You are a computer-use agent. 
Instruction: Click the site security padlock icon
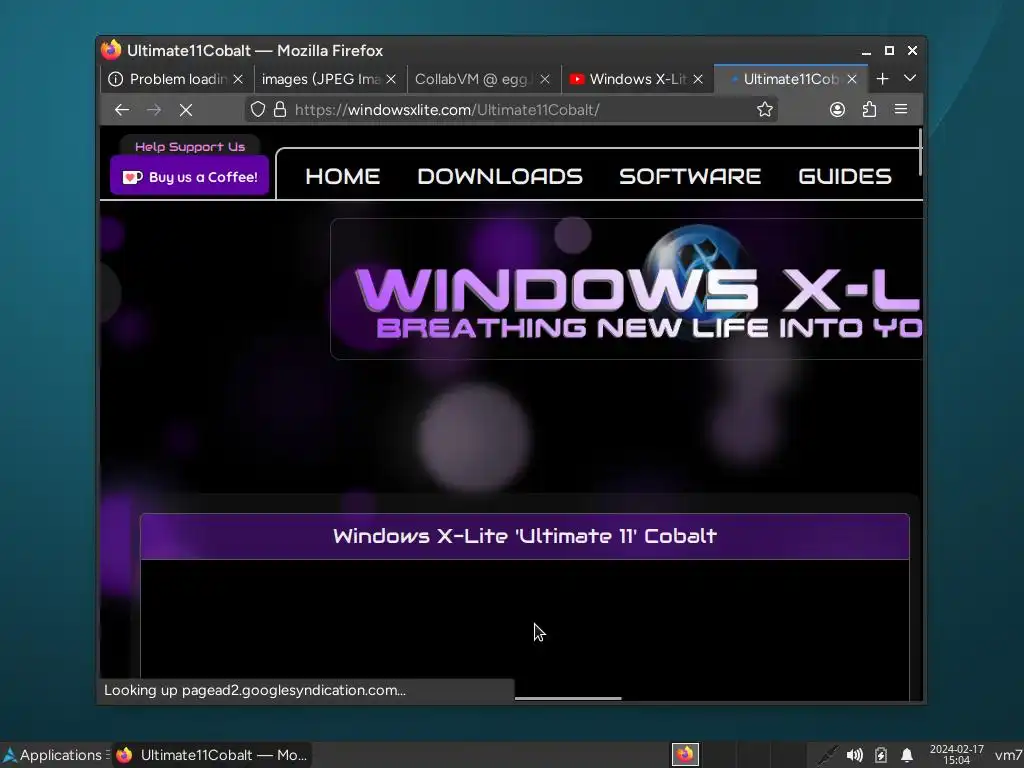click(280, 109)
